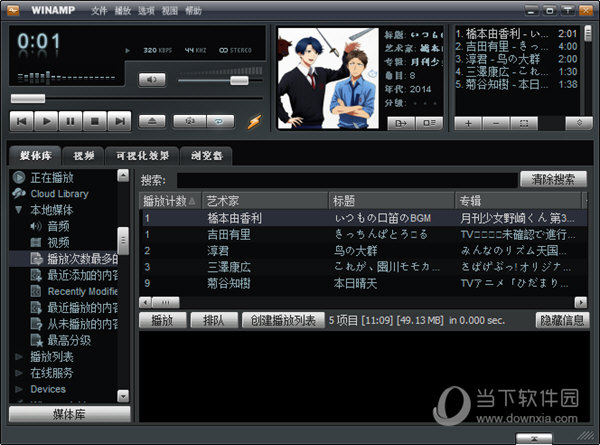Select playlist entry 5 菊谷知樹
The width and height of the screenshot is (600, 445).
pos(516,84)
